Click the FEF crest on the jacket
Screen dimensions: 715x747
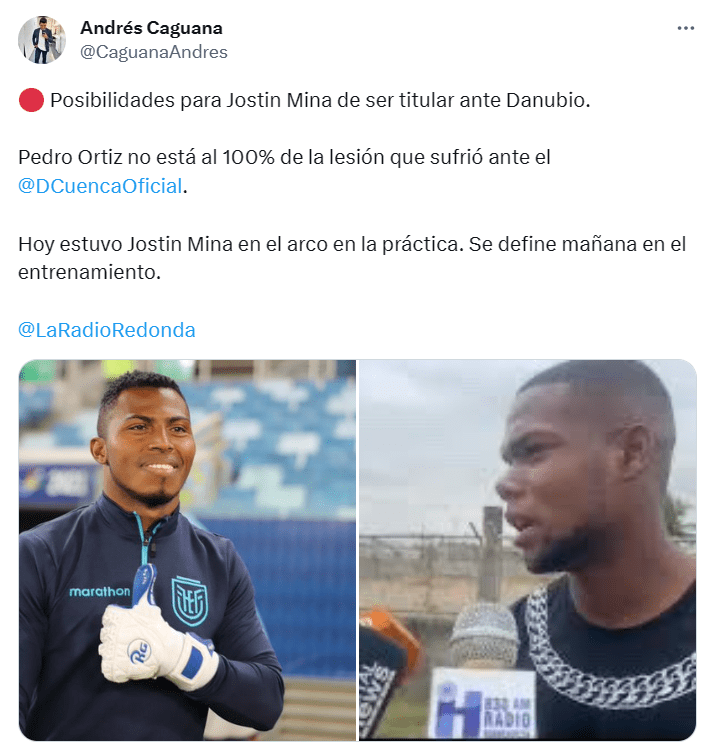click(x=190, y=601)
